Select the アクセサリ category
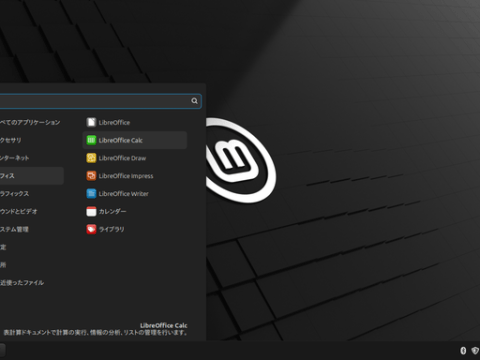The width and height of the screenshot is (480, 360). [11, 140]
